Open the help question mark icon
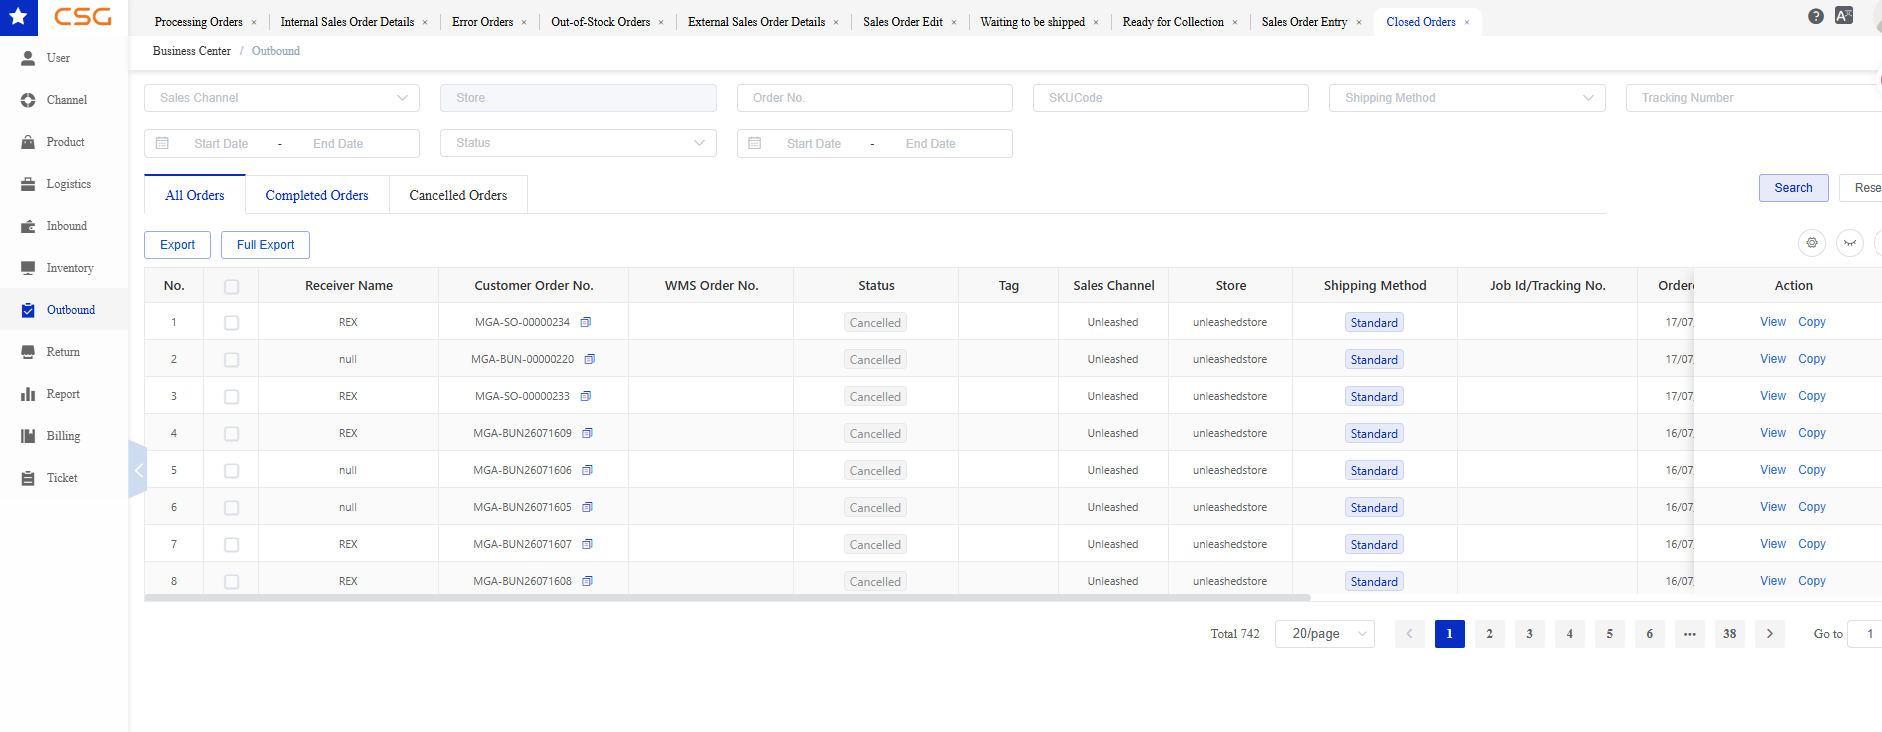 [x=1816, y=16]
